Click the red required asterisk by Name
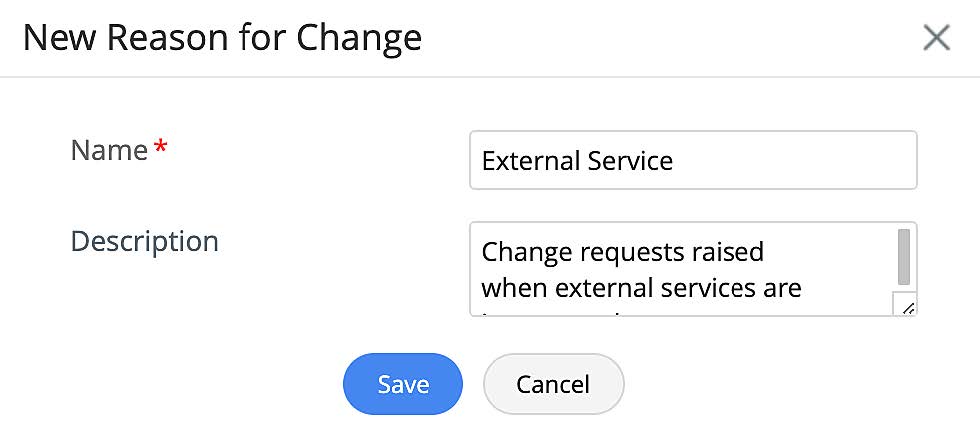980x439 pixels. tap(161, 151)
